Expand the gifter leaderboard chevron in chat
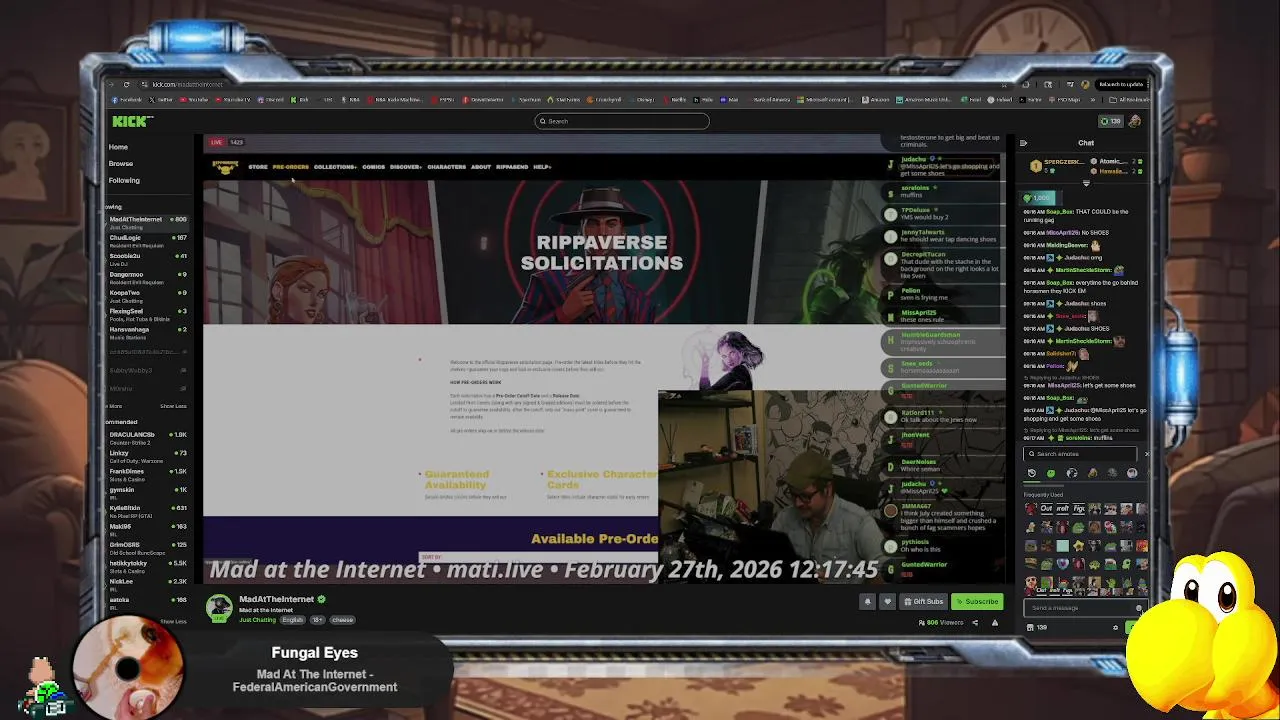Viewport: 1280px width, 720px height. coord(1086,183)
